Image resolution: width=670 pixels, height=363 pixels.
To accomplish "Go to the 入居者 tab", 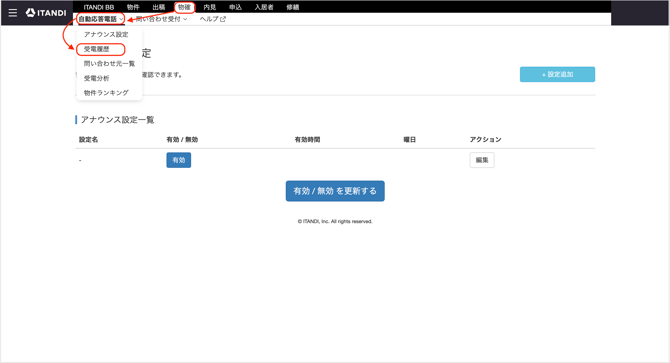I will pyautogui.click(x=264, y=7).
